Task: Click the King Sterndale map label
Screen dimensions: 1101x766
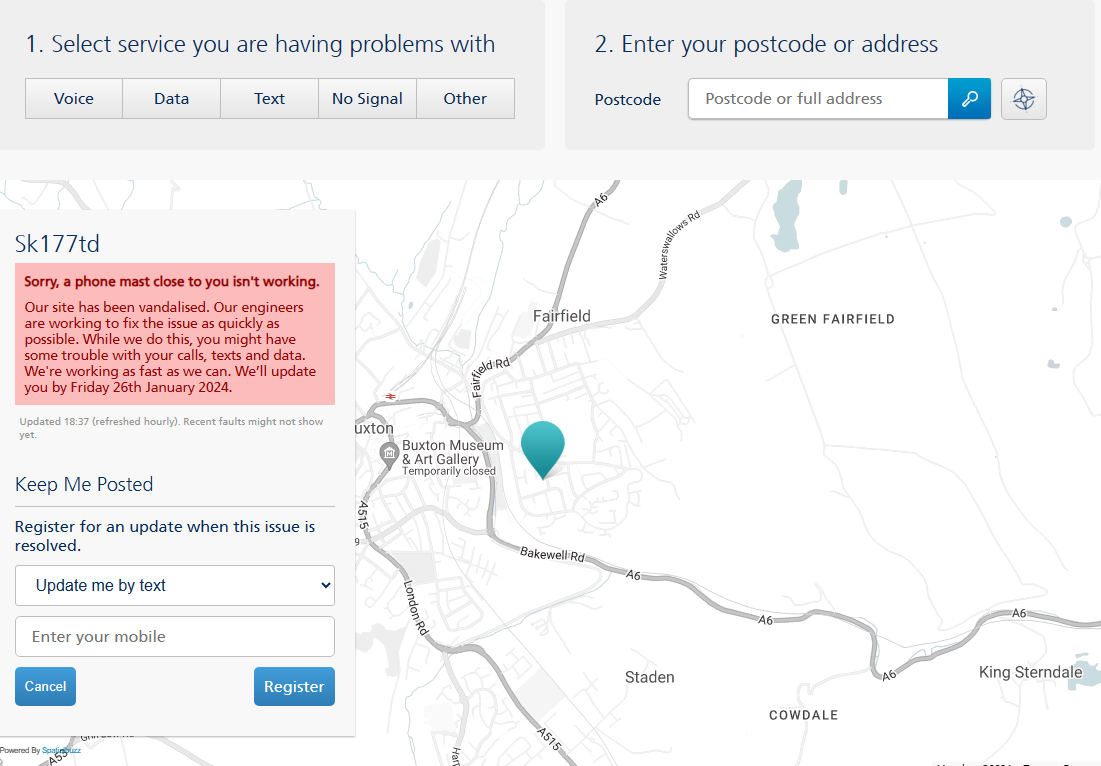Action: [x=1030, y=672]
